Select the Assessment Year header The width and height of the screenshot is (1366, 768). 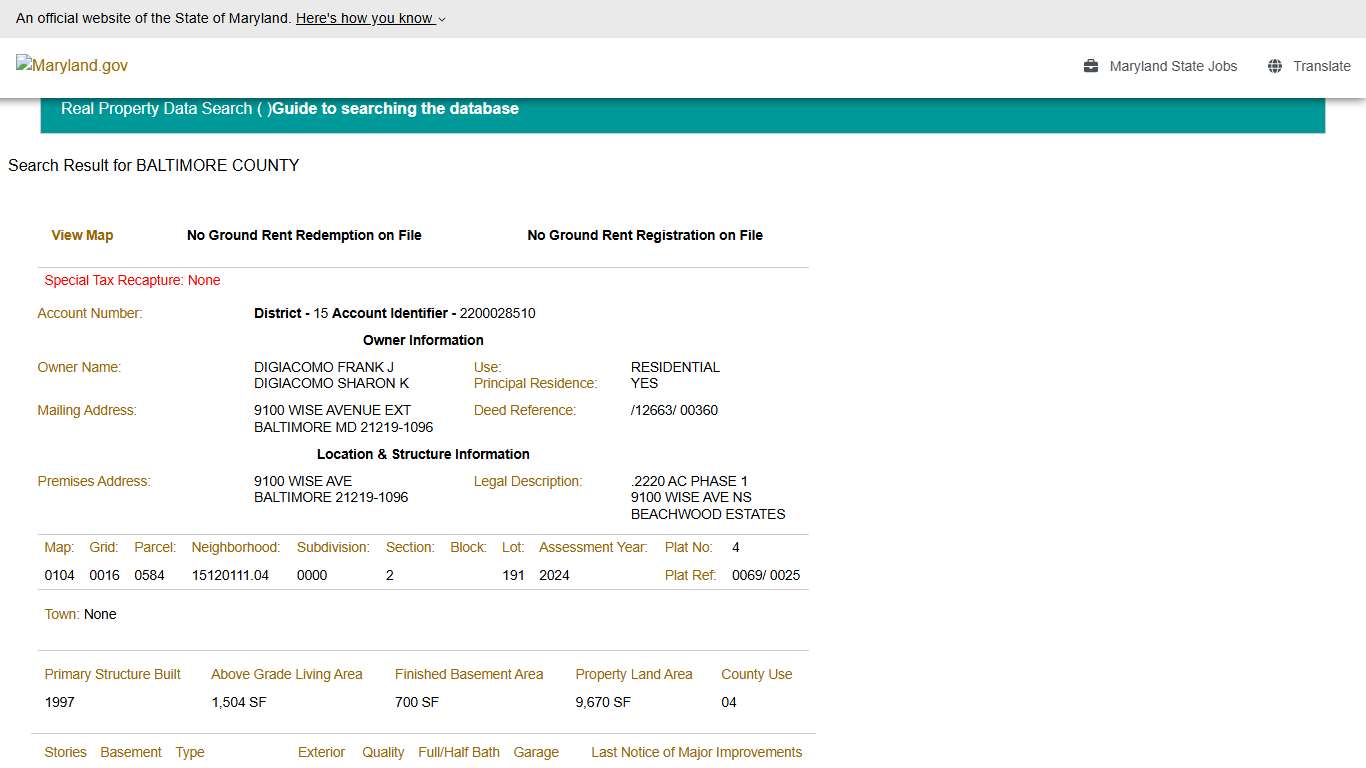[x=592, y=547]
